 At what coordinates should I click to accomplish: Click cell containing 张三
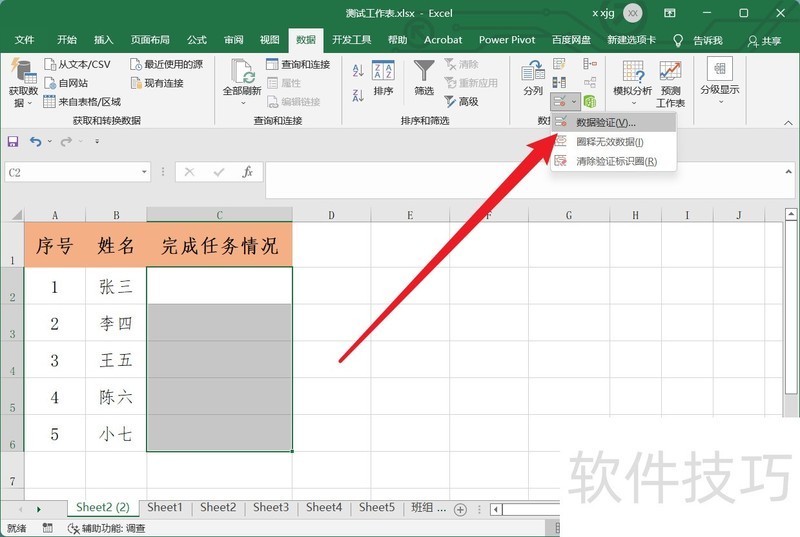pos(116,286)
